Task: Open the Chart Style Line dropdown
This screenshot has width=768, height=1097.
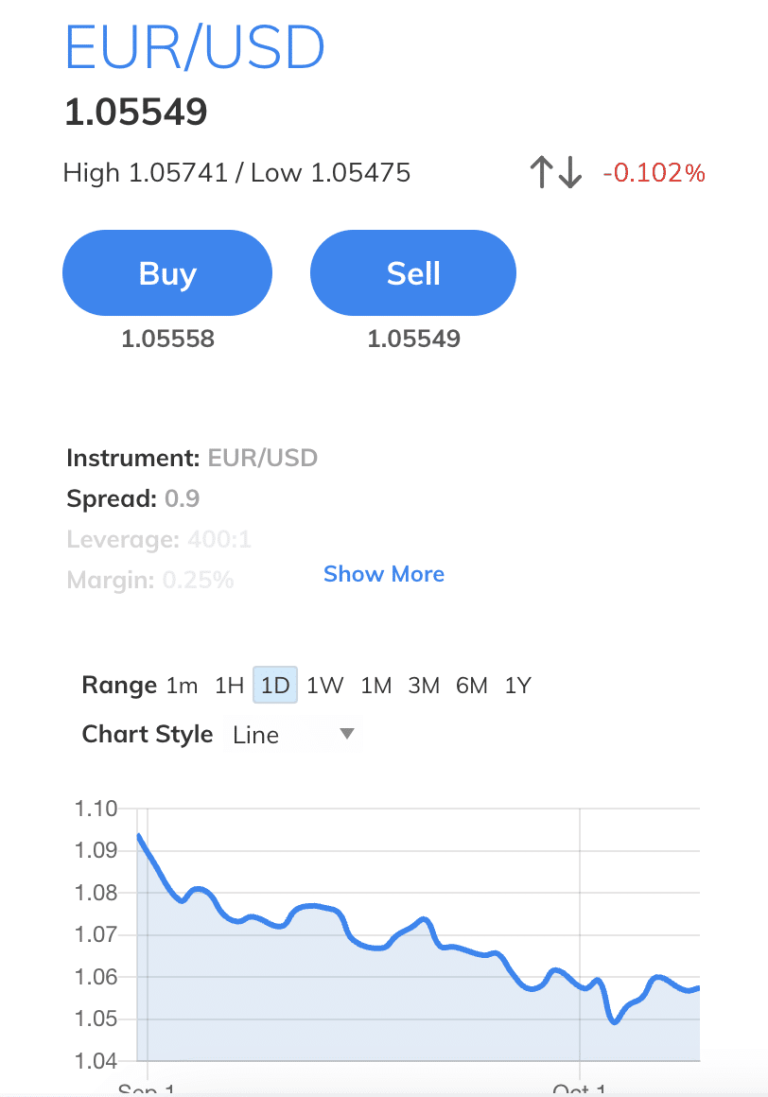Action: click(x=292, y=735)
